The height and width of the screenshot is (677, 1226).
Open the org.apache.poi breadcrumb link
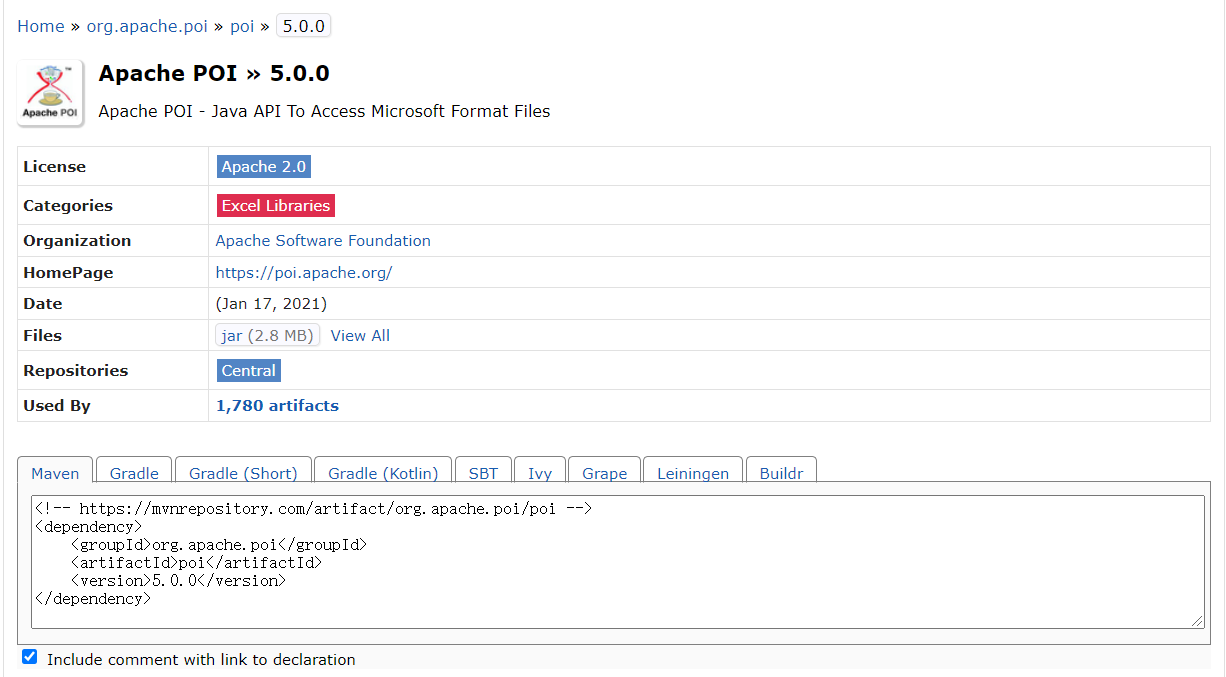coord(147,26)
